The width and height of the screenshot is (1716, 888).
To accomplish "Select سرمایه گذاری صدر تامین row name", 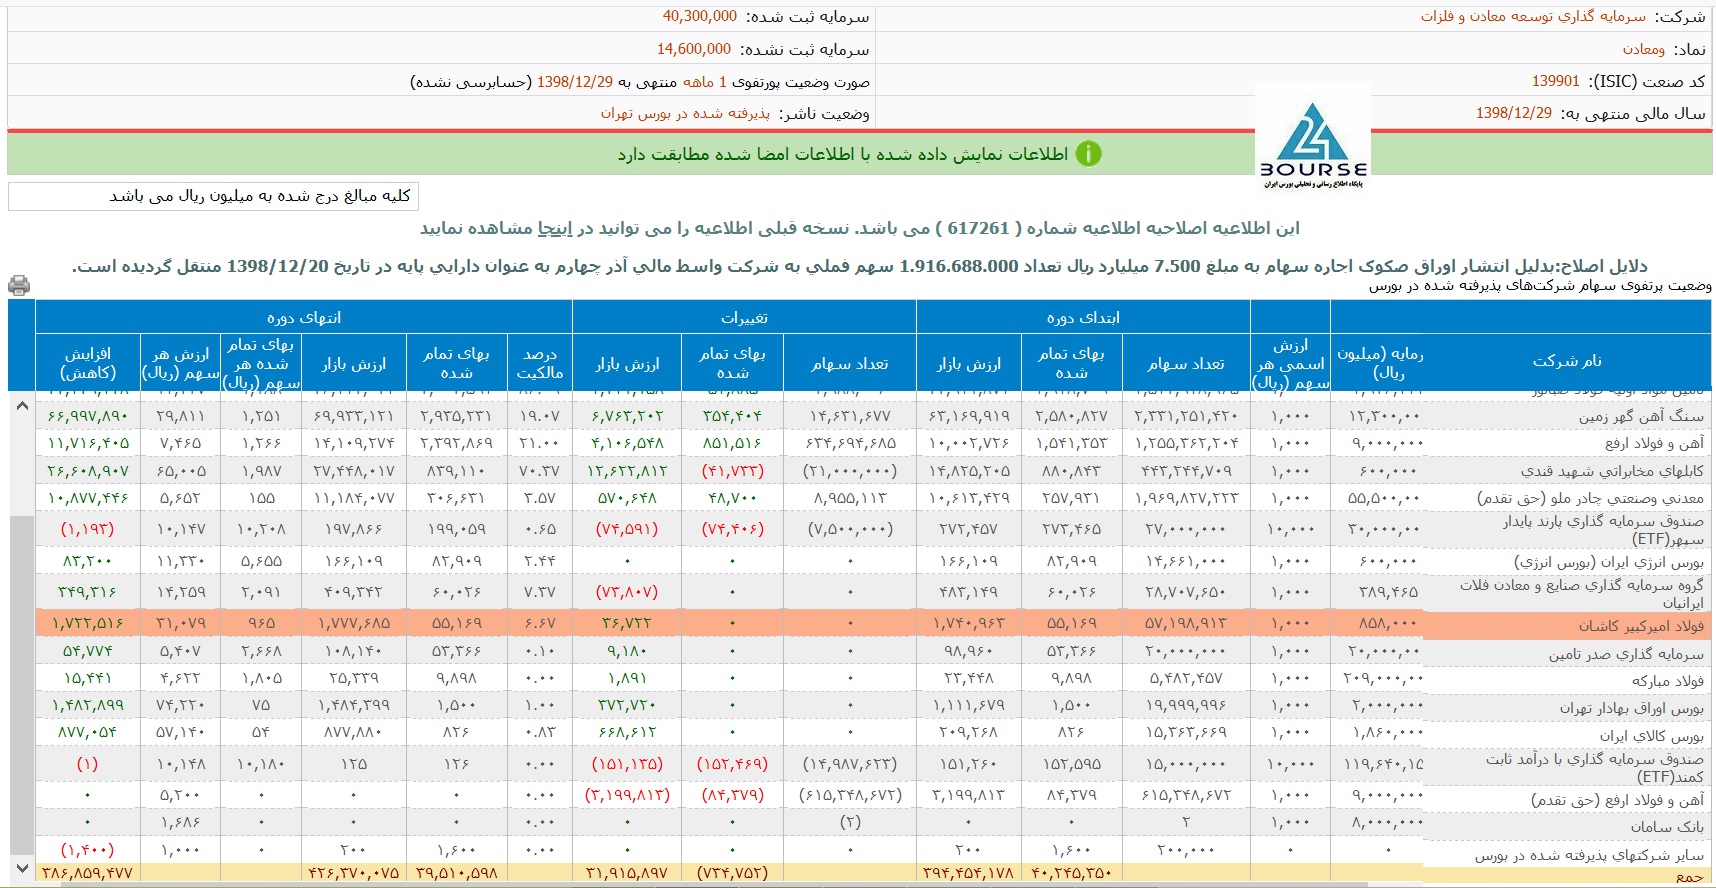I will pyautogui.click(x=1626, y=654).
